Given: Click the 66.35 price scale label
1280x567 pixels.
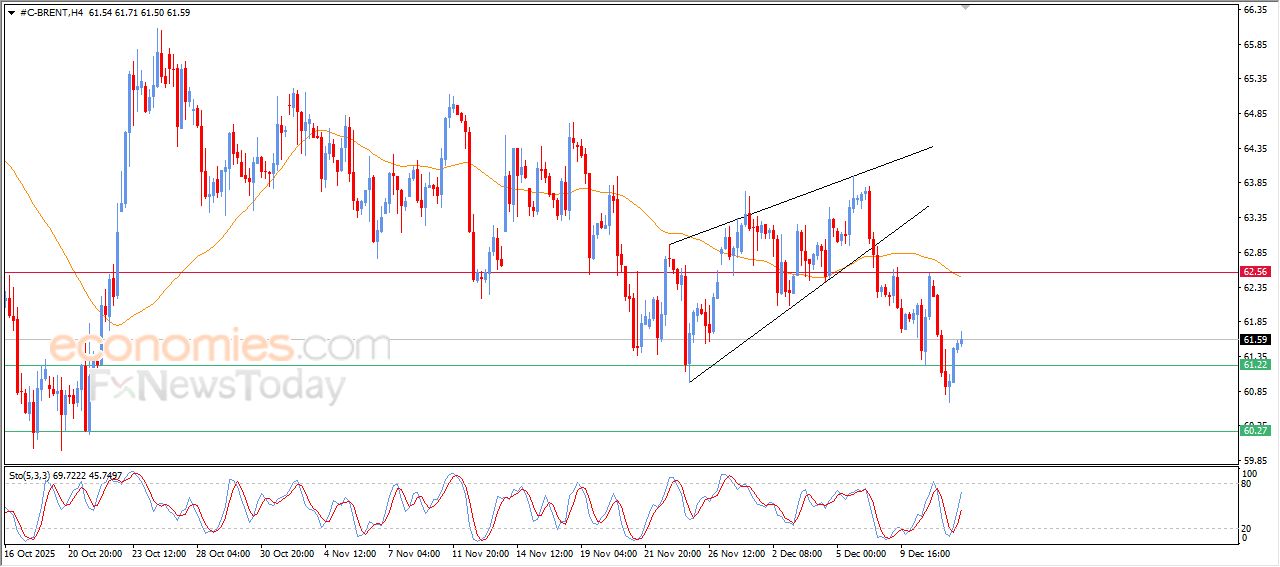Looking at the screenshot, I should pyautogui.click(x=1254, y=10).
